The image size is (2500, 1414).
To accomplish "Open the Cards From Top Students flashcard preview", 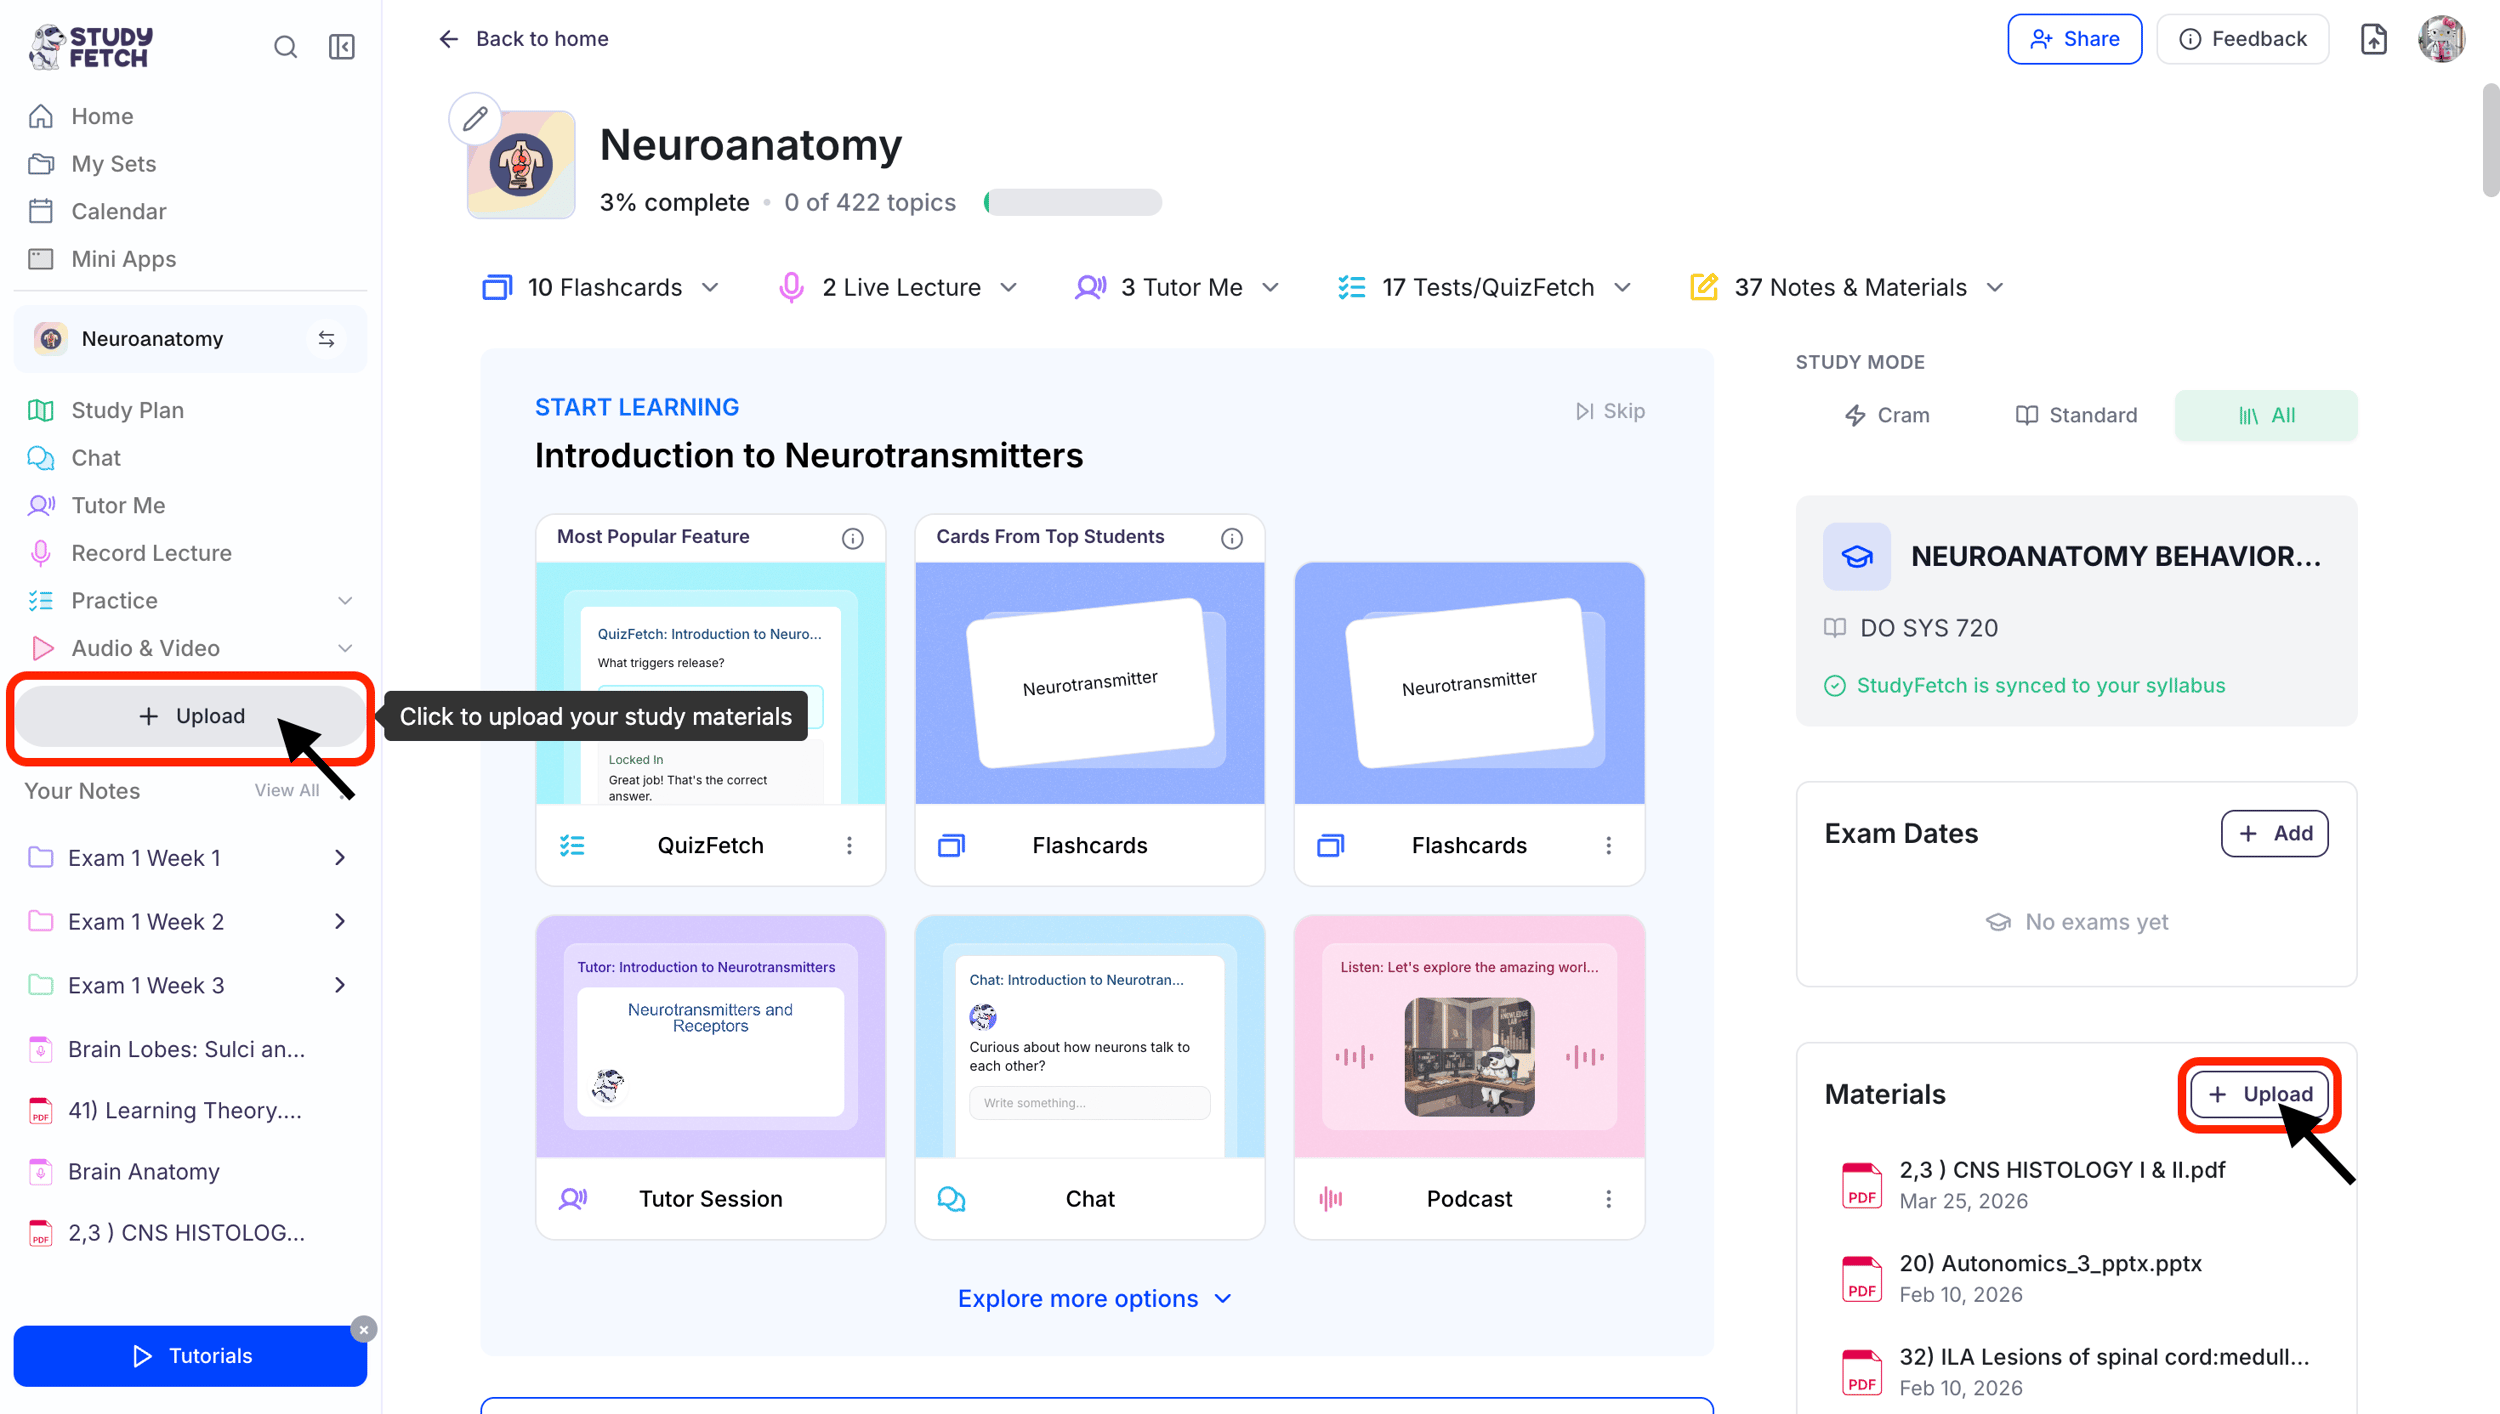I will (x=1089, y=684).
